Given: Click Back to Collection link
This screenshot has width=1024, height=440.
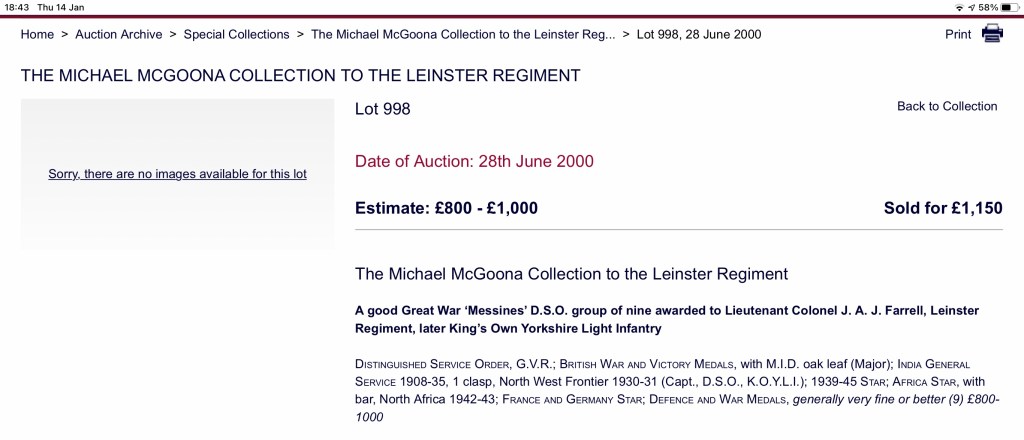Looking at the screenshot, I should pyautogui.click(x=947, y=106).
